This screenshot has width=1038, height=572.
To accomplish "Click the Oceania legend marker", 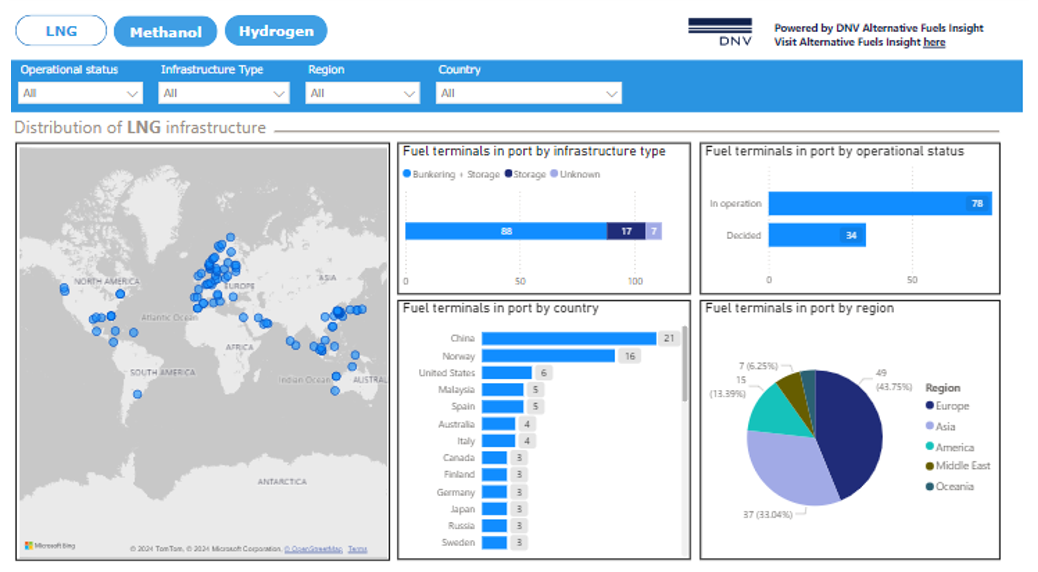I will click(930, 487).
